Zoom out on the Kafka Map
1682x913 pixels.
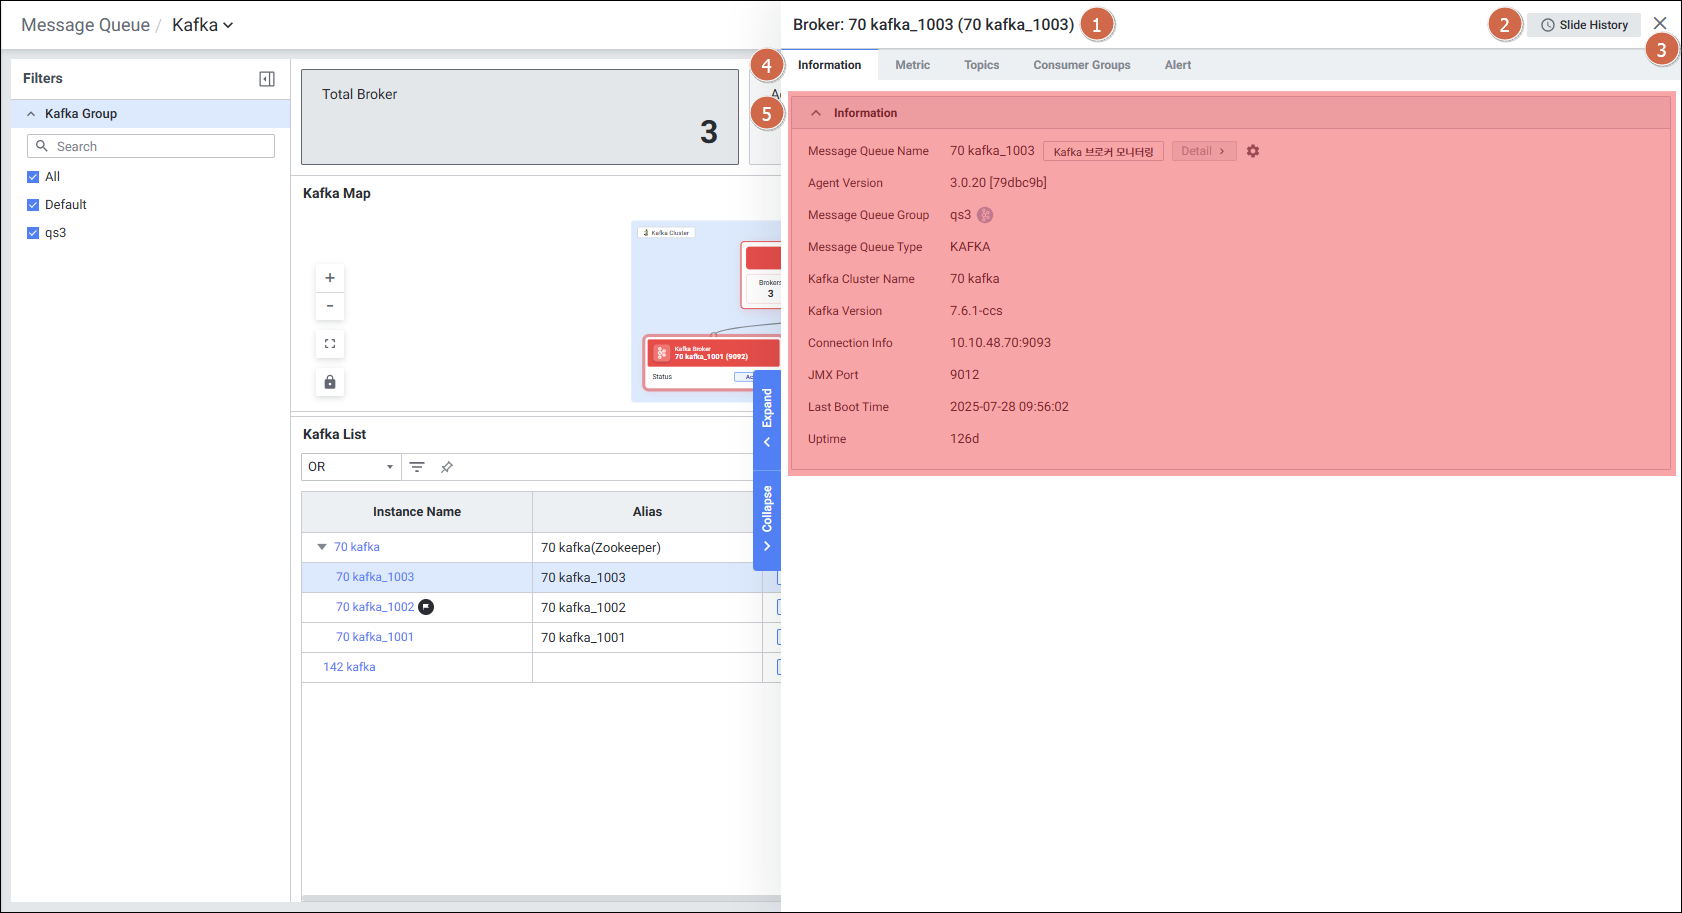click(330, 306)
